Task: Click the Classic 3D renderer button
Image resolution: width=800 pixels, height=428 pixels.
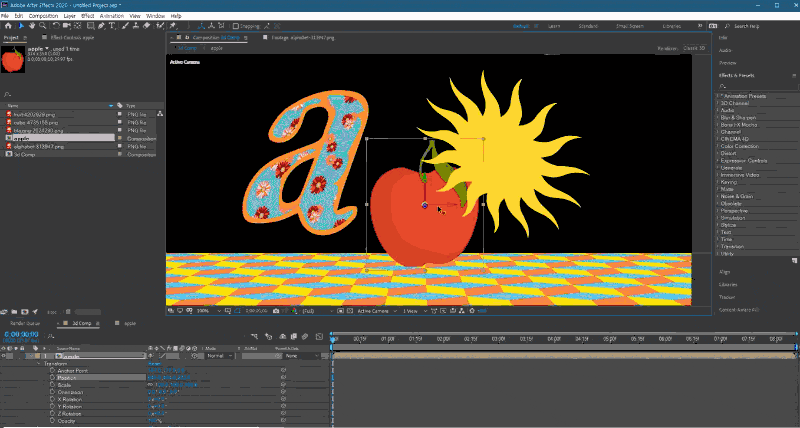Action: 692,47
